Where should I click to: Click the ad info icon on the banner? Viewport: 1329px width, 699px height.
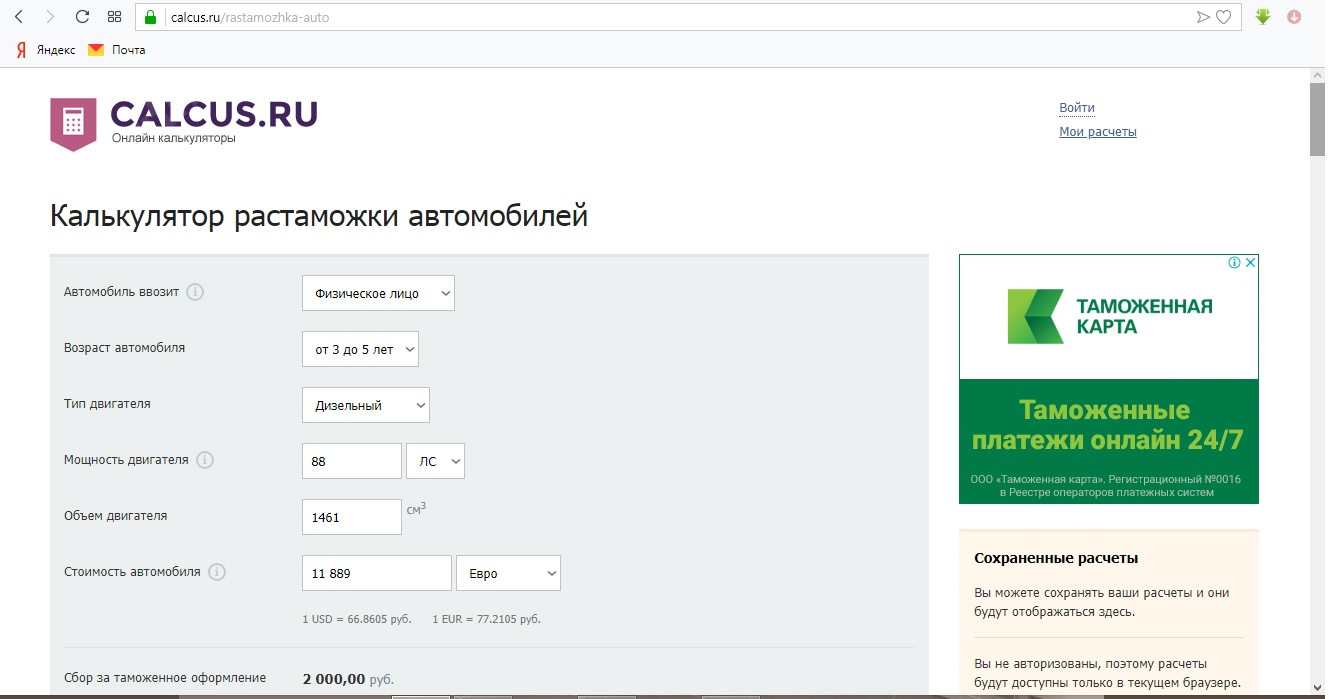1235,262
